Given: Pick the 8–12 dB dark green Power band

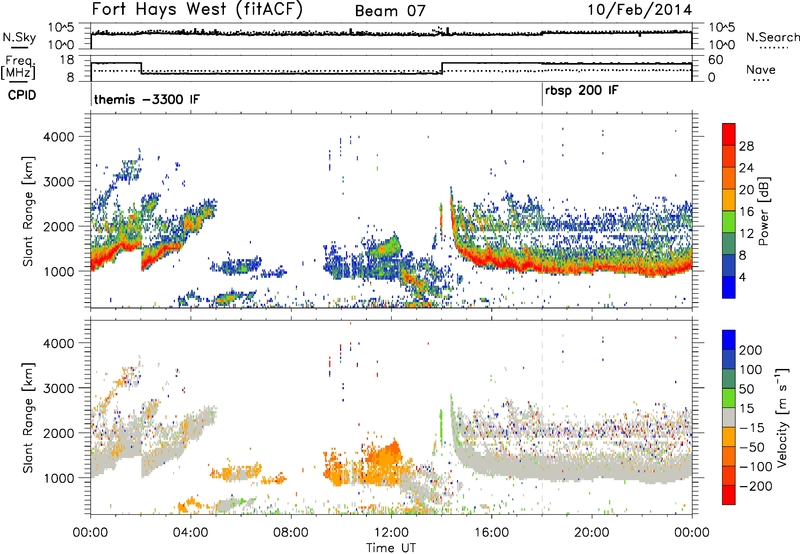Looking at the screenshot, I should tap(729, 243).
